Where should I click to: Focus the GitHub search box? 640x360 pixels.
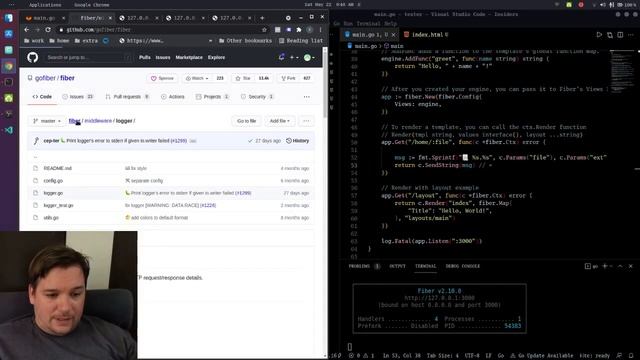coord(89,58)
